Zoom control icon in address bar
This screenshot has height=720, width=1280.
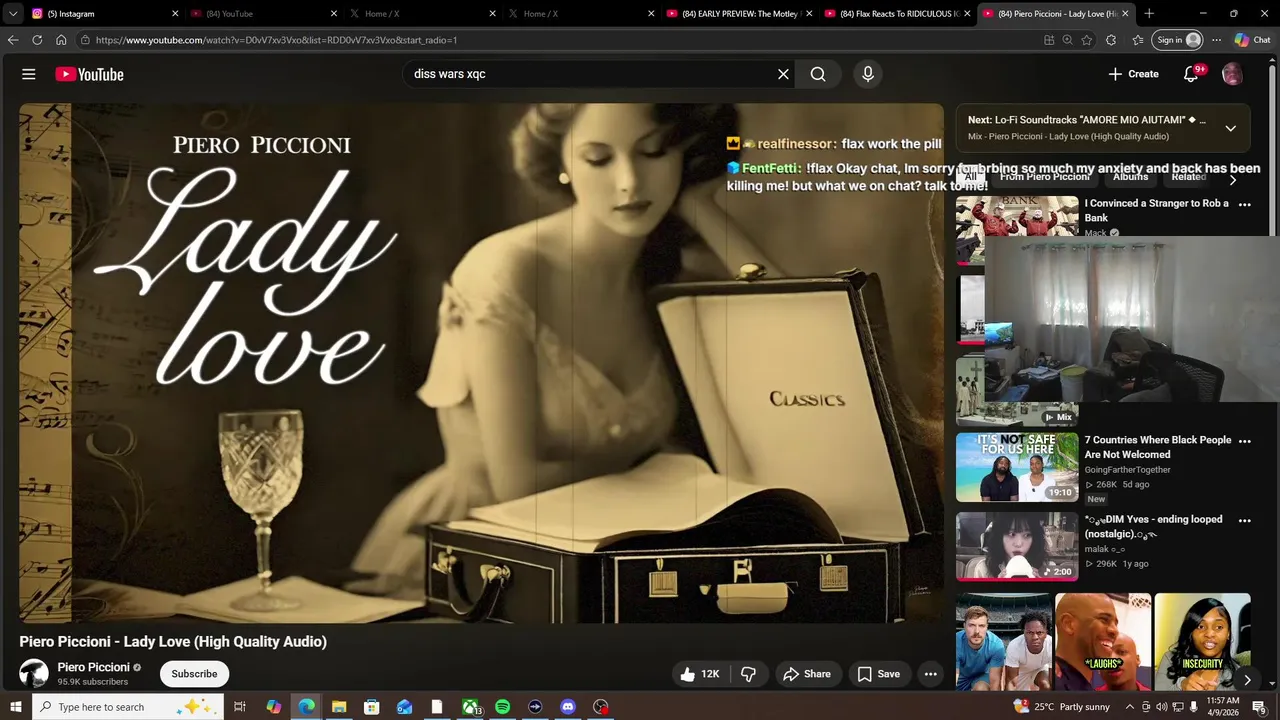click(1067, 40)
